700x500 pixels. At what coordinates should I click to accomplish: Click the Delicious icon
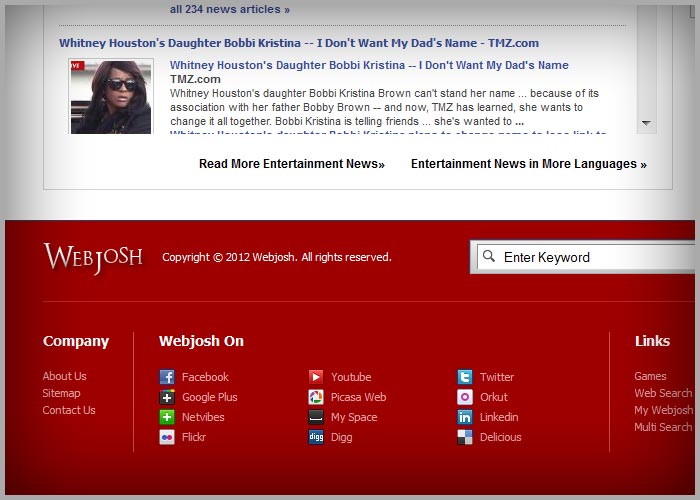465,437
